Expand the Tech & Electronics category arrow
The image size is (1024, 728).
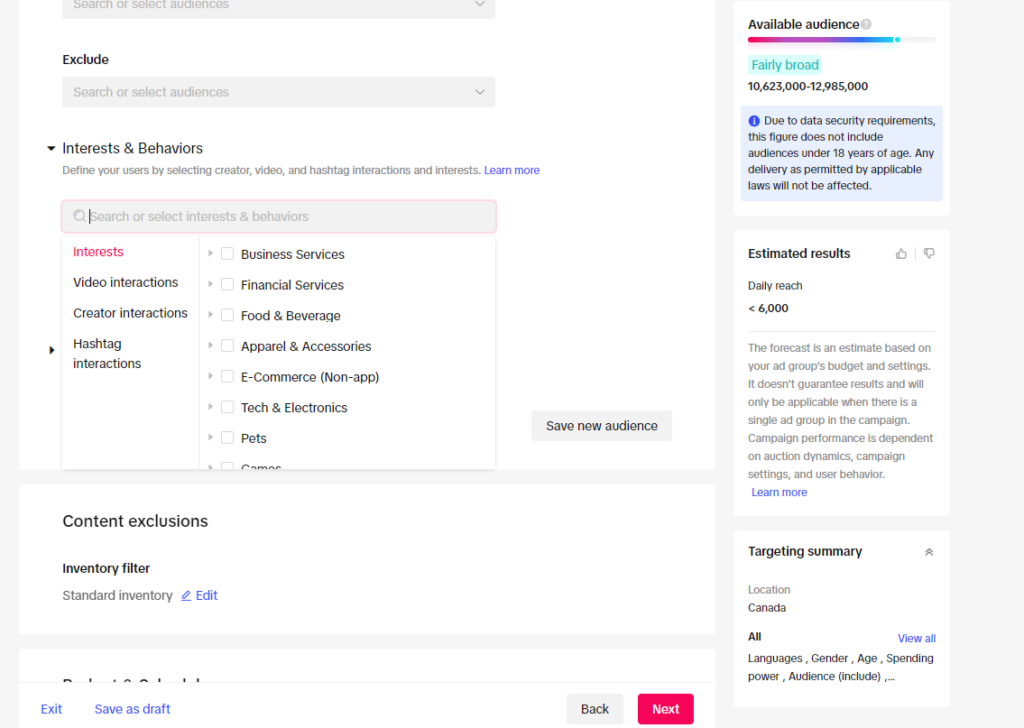pos(210,407)
